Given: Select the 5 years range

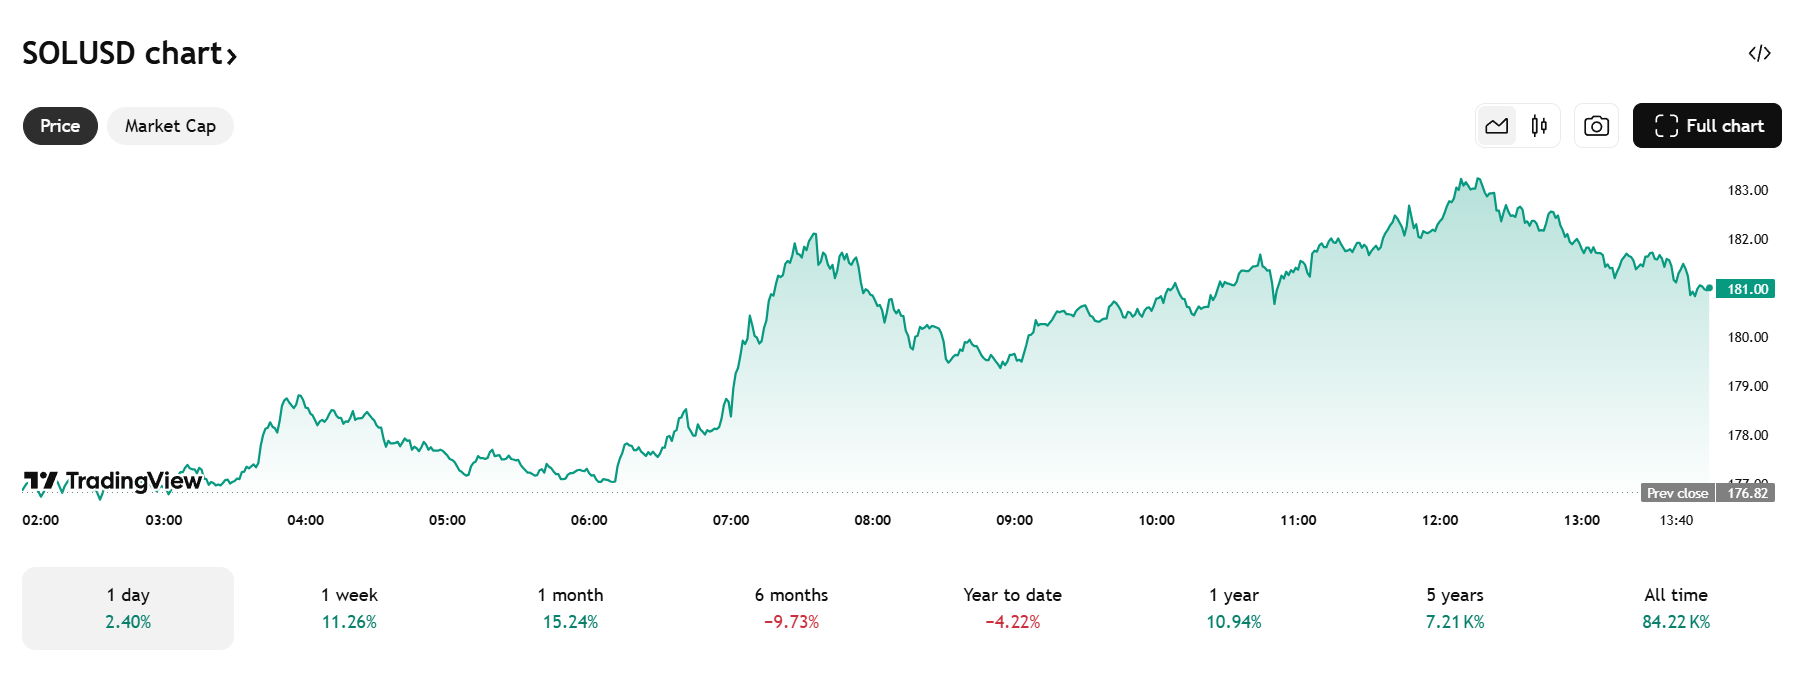Looking at the screenshot, I should pos(1454,607).
